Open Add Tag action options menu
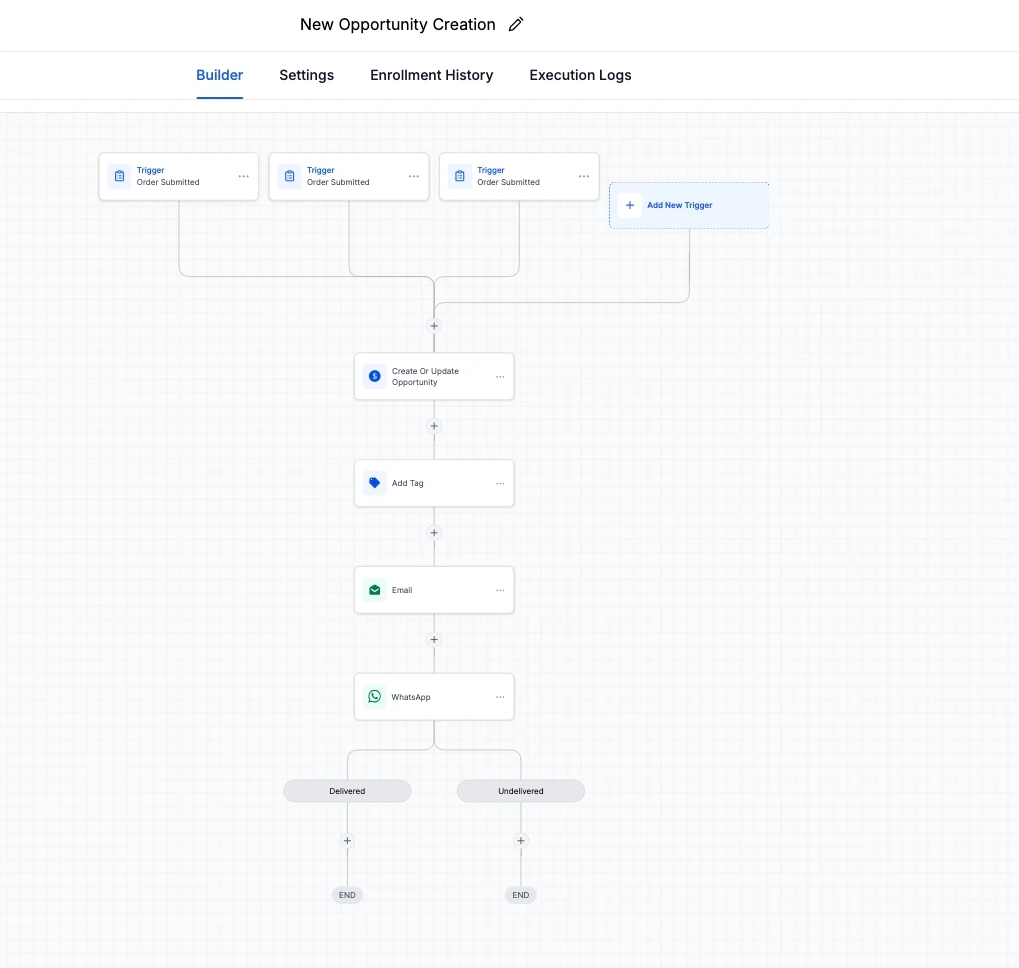The width and height of the screenshot is (1019, 968). point(500,483)
